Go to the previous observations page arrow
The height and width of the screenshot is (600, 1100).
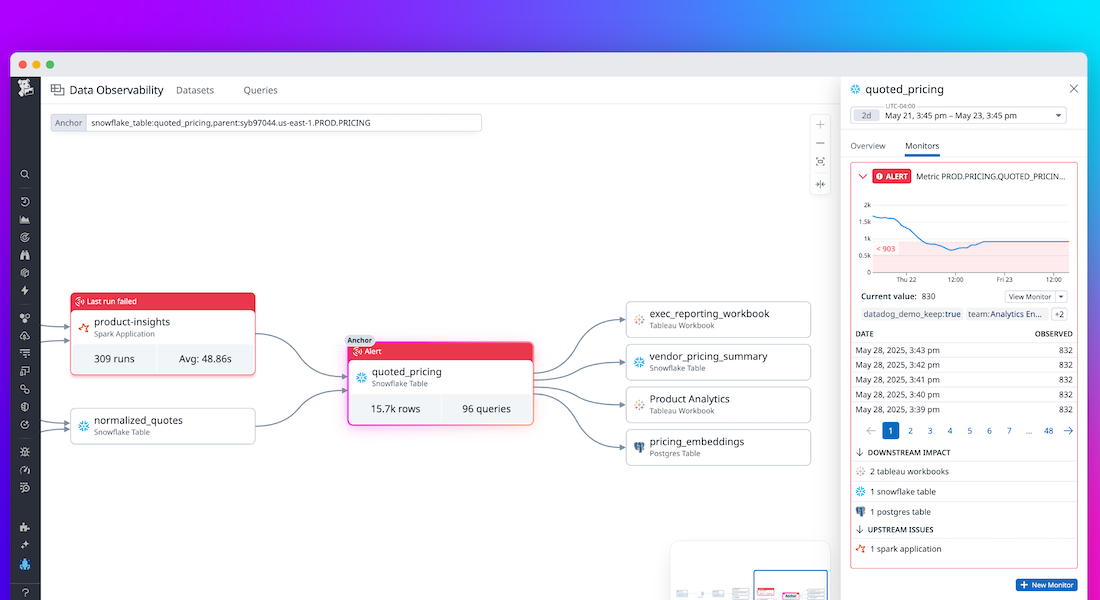point(871,431)
